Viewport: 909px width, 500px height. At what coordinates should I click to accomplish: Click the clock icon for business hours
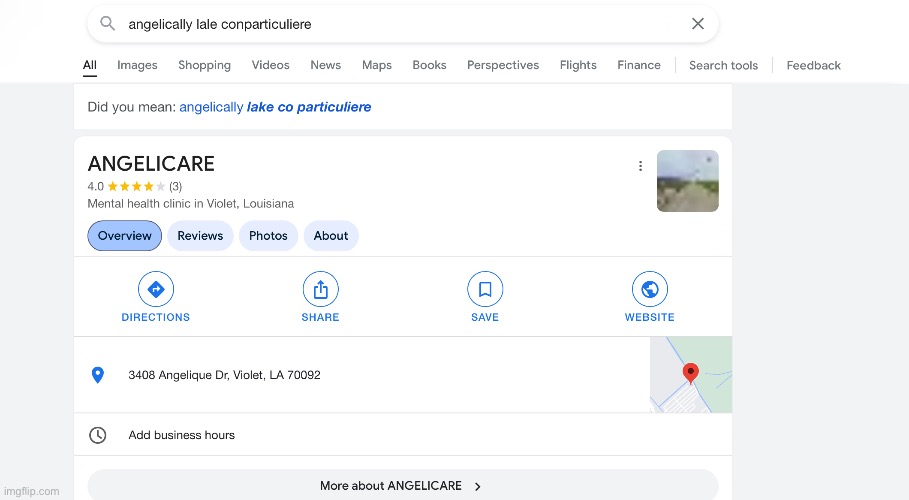(98, 435)
